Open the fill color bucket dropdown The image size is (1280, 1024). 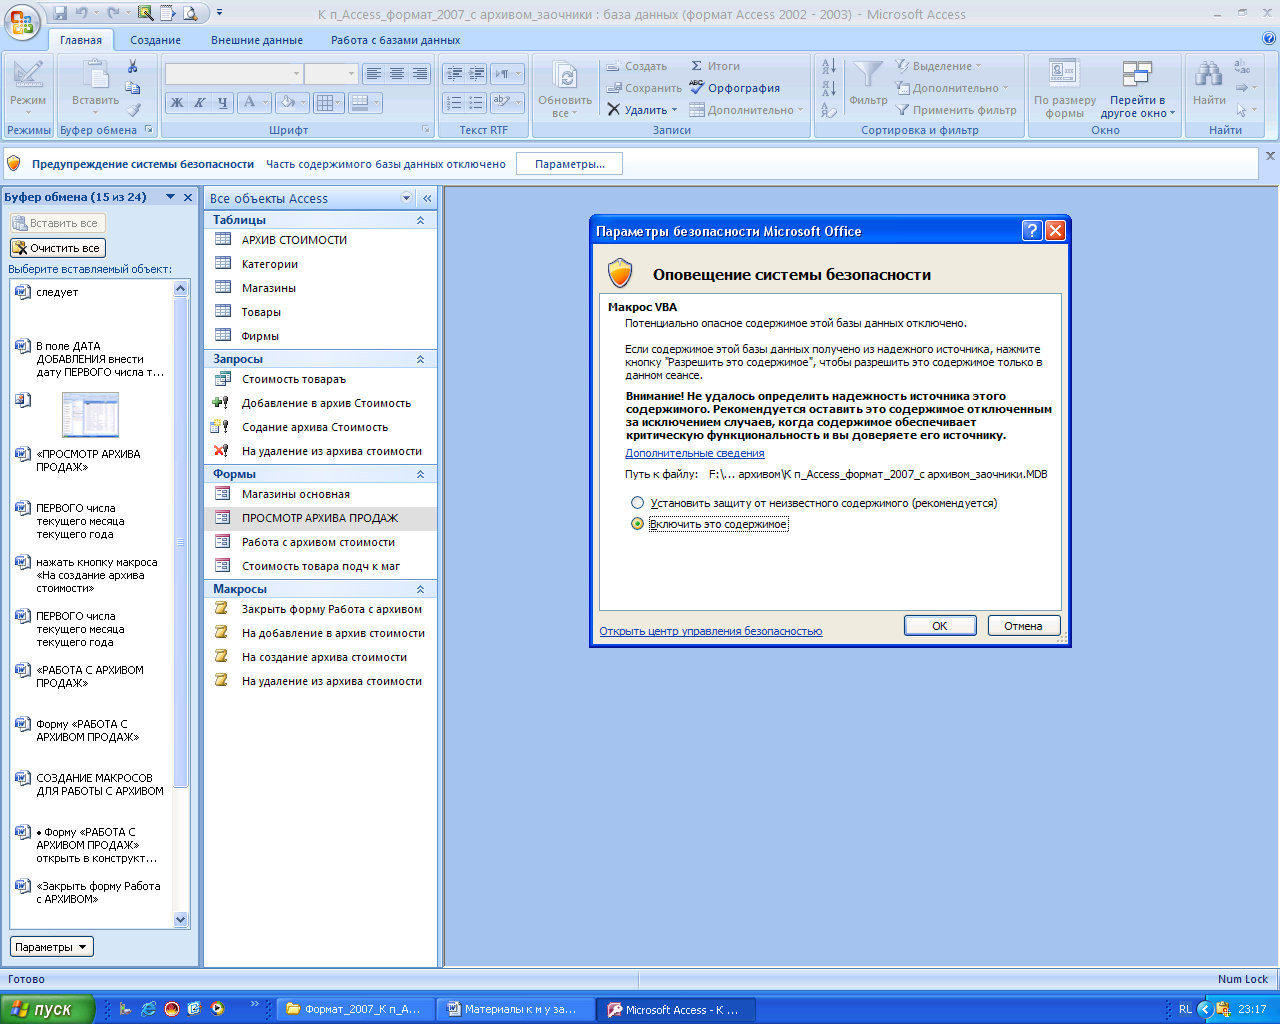click(x=303, y=102)
